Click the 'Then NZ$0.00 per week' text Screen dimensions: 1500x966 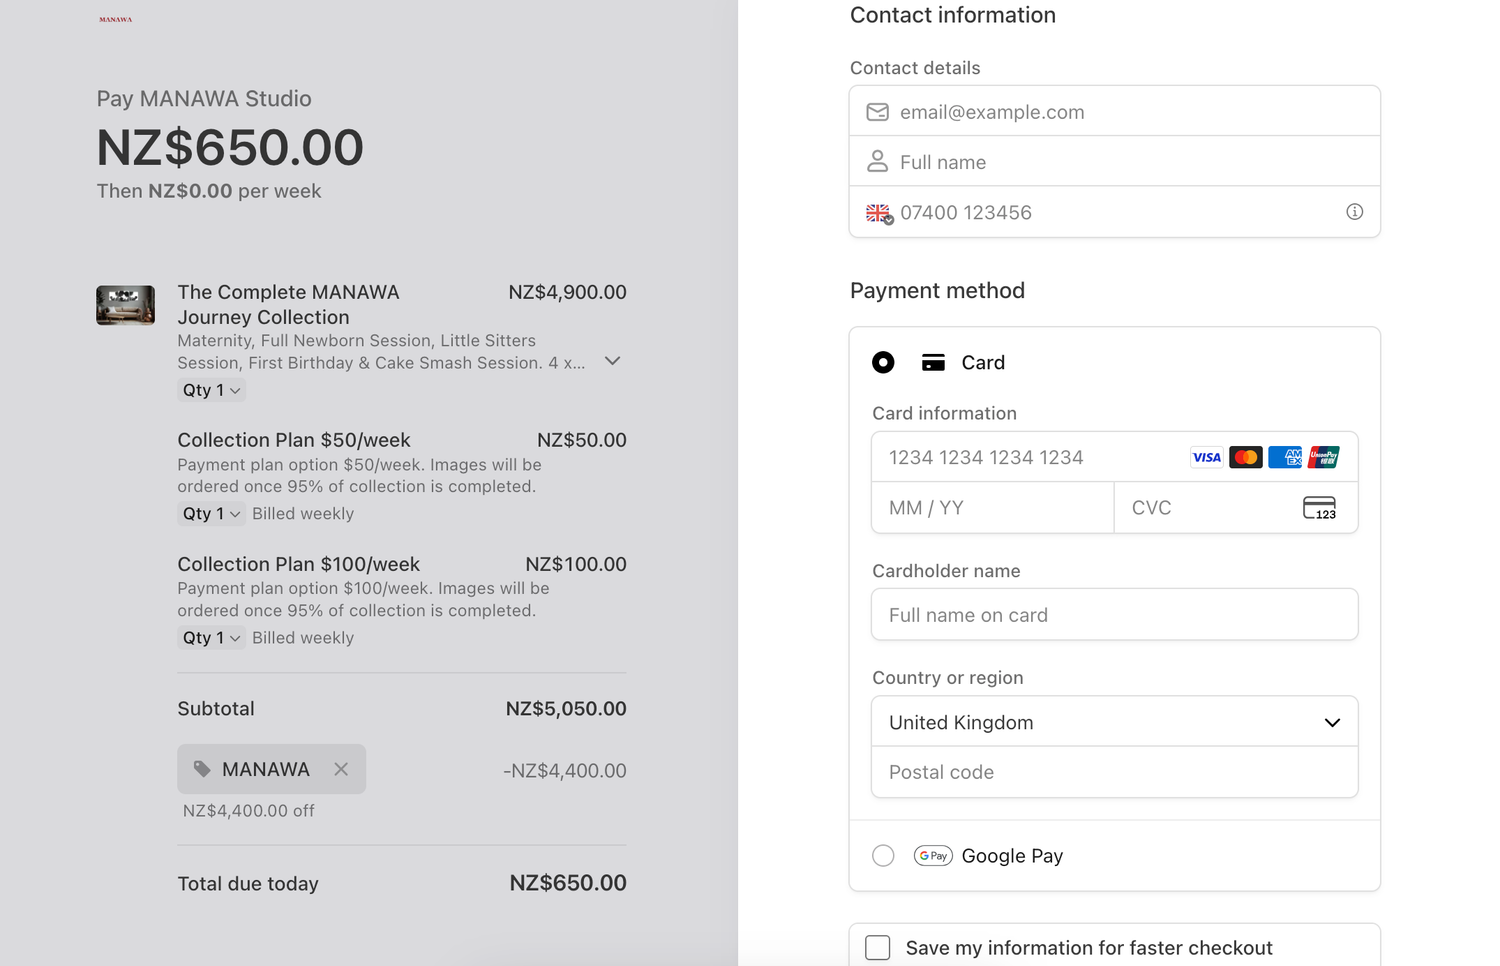(209, 191)
